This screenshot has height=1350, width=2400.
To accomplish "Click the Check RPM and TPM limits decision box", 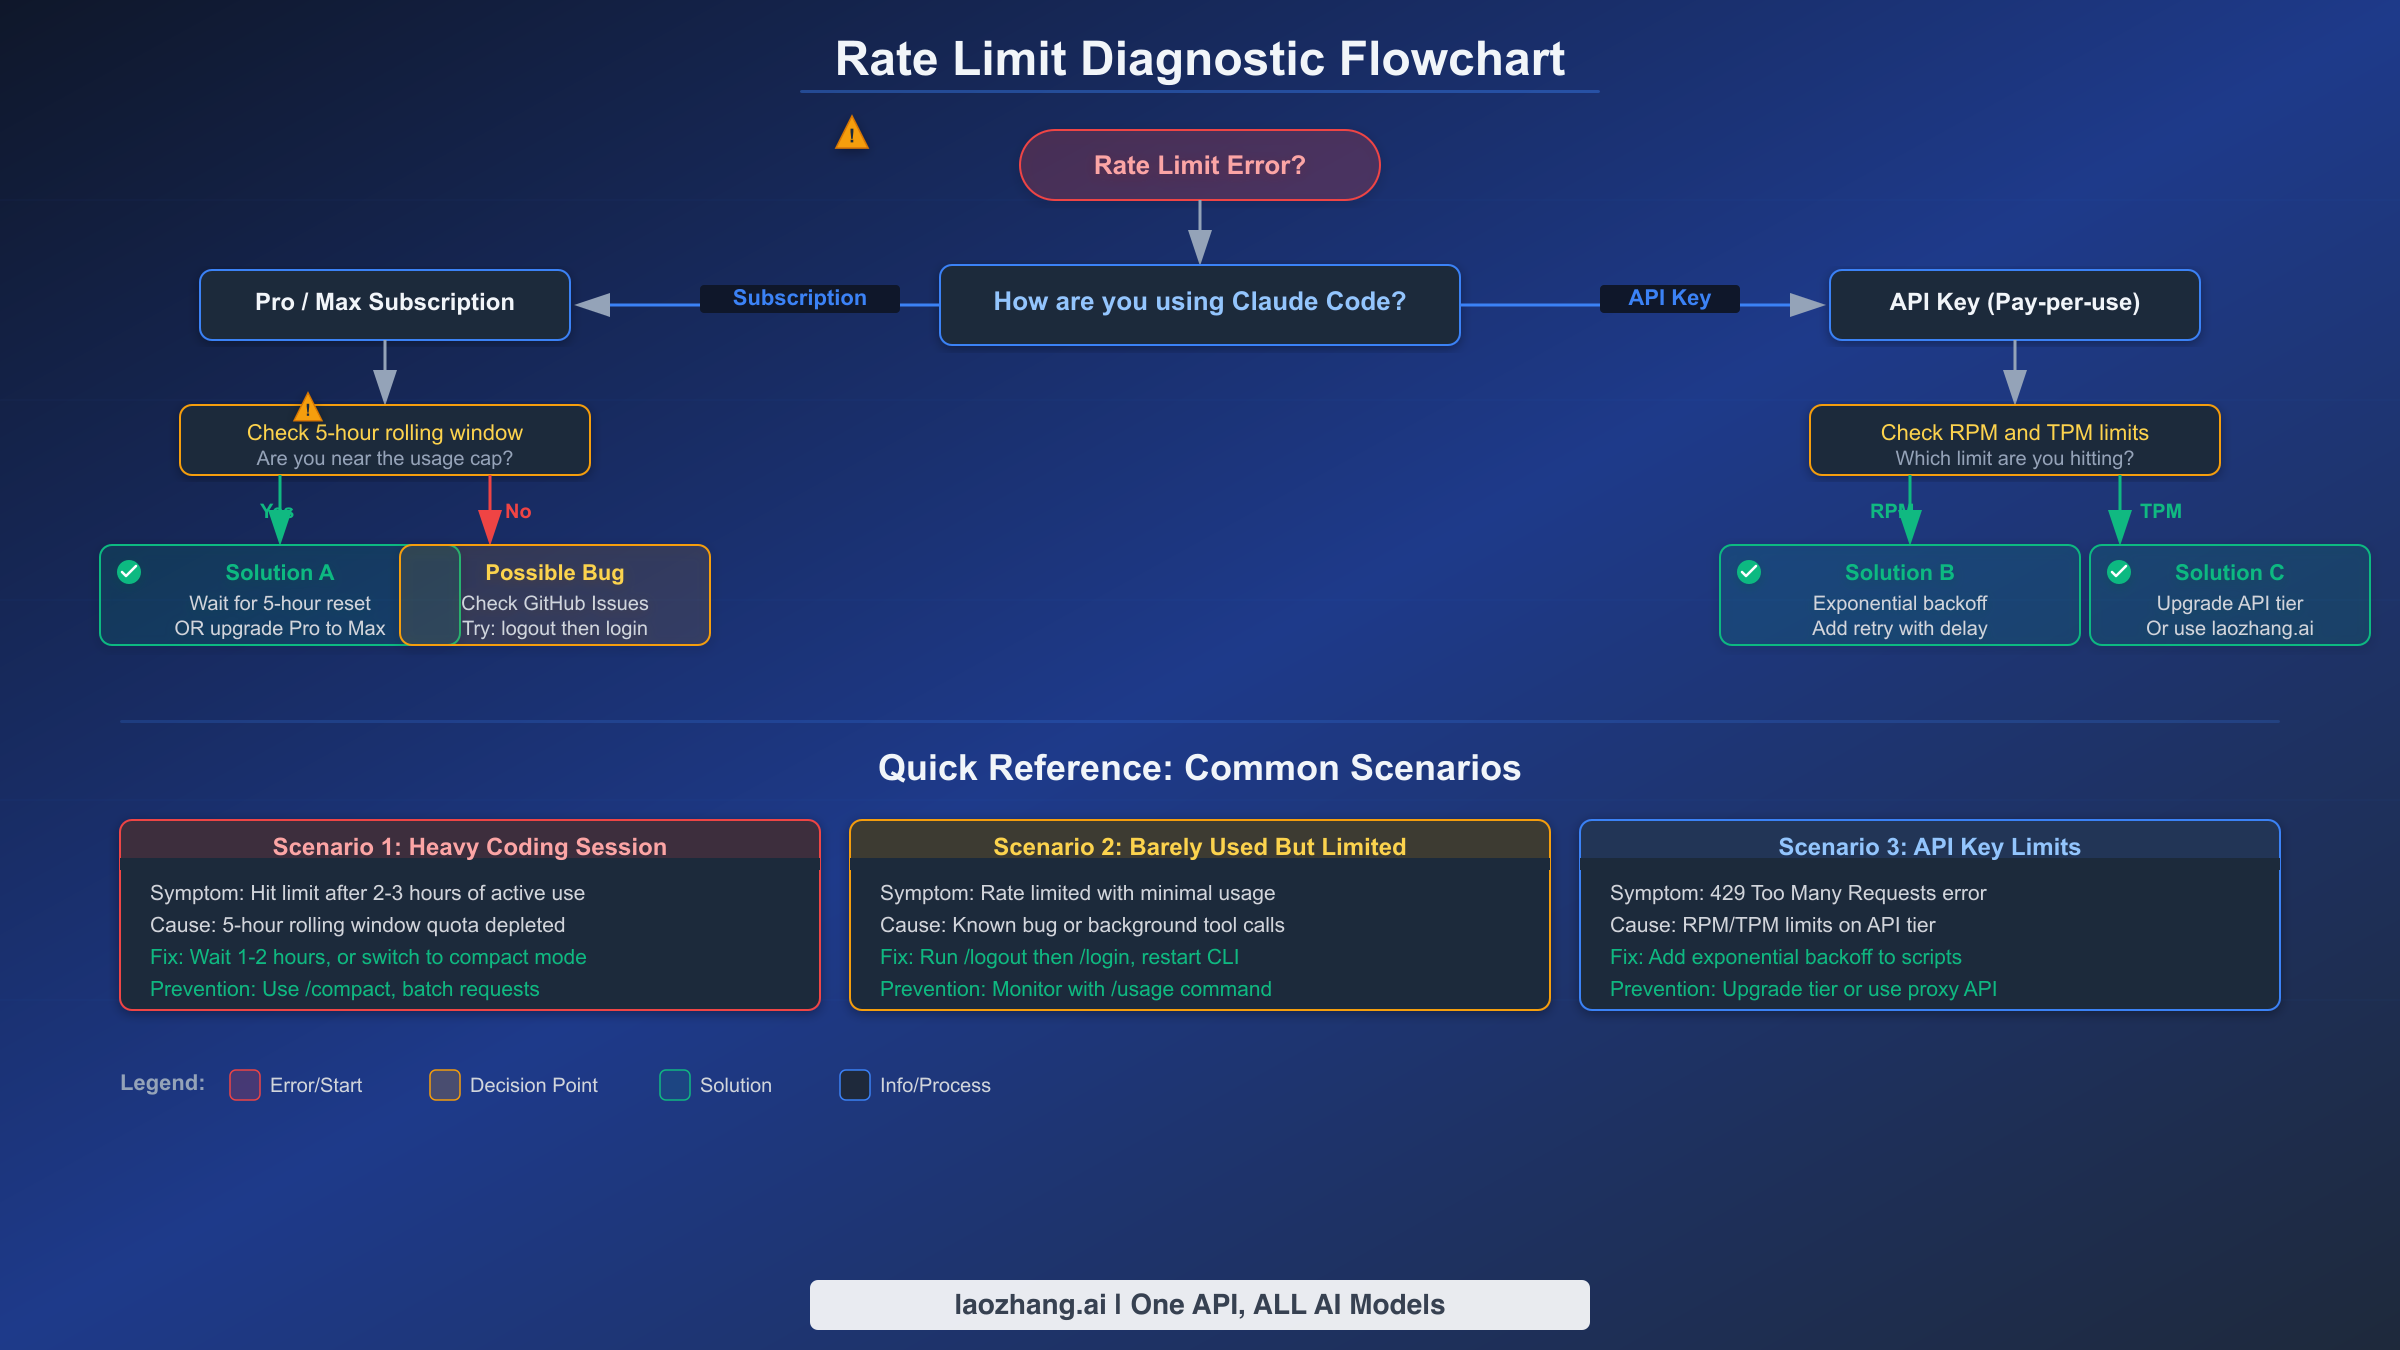I will [x=2013, y=440].
